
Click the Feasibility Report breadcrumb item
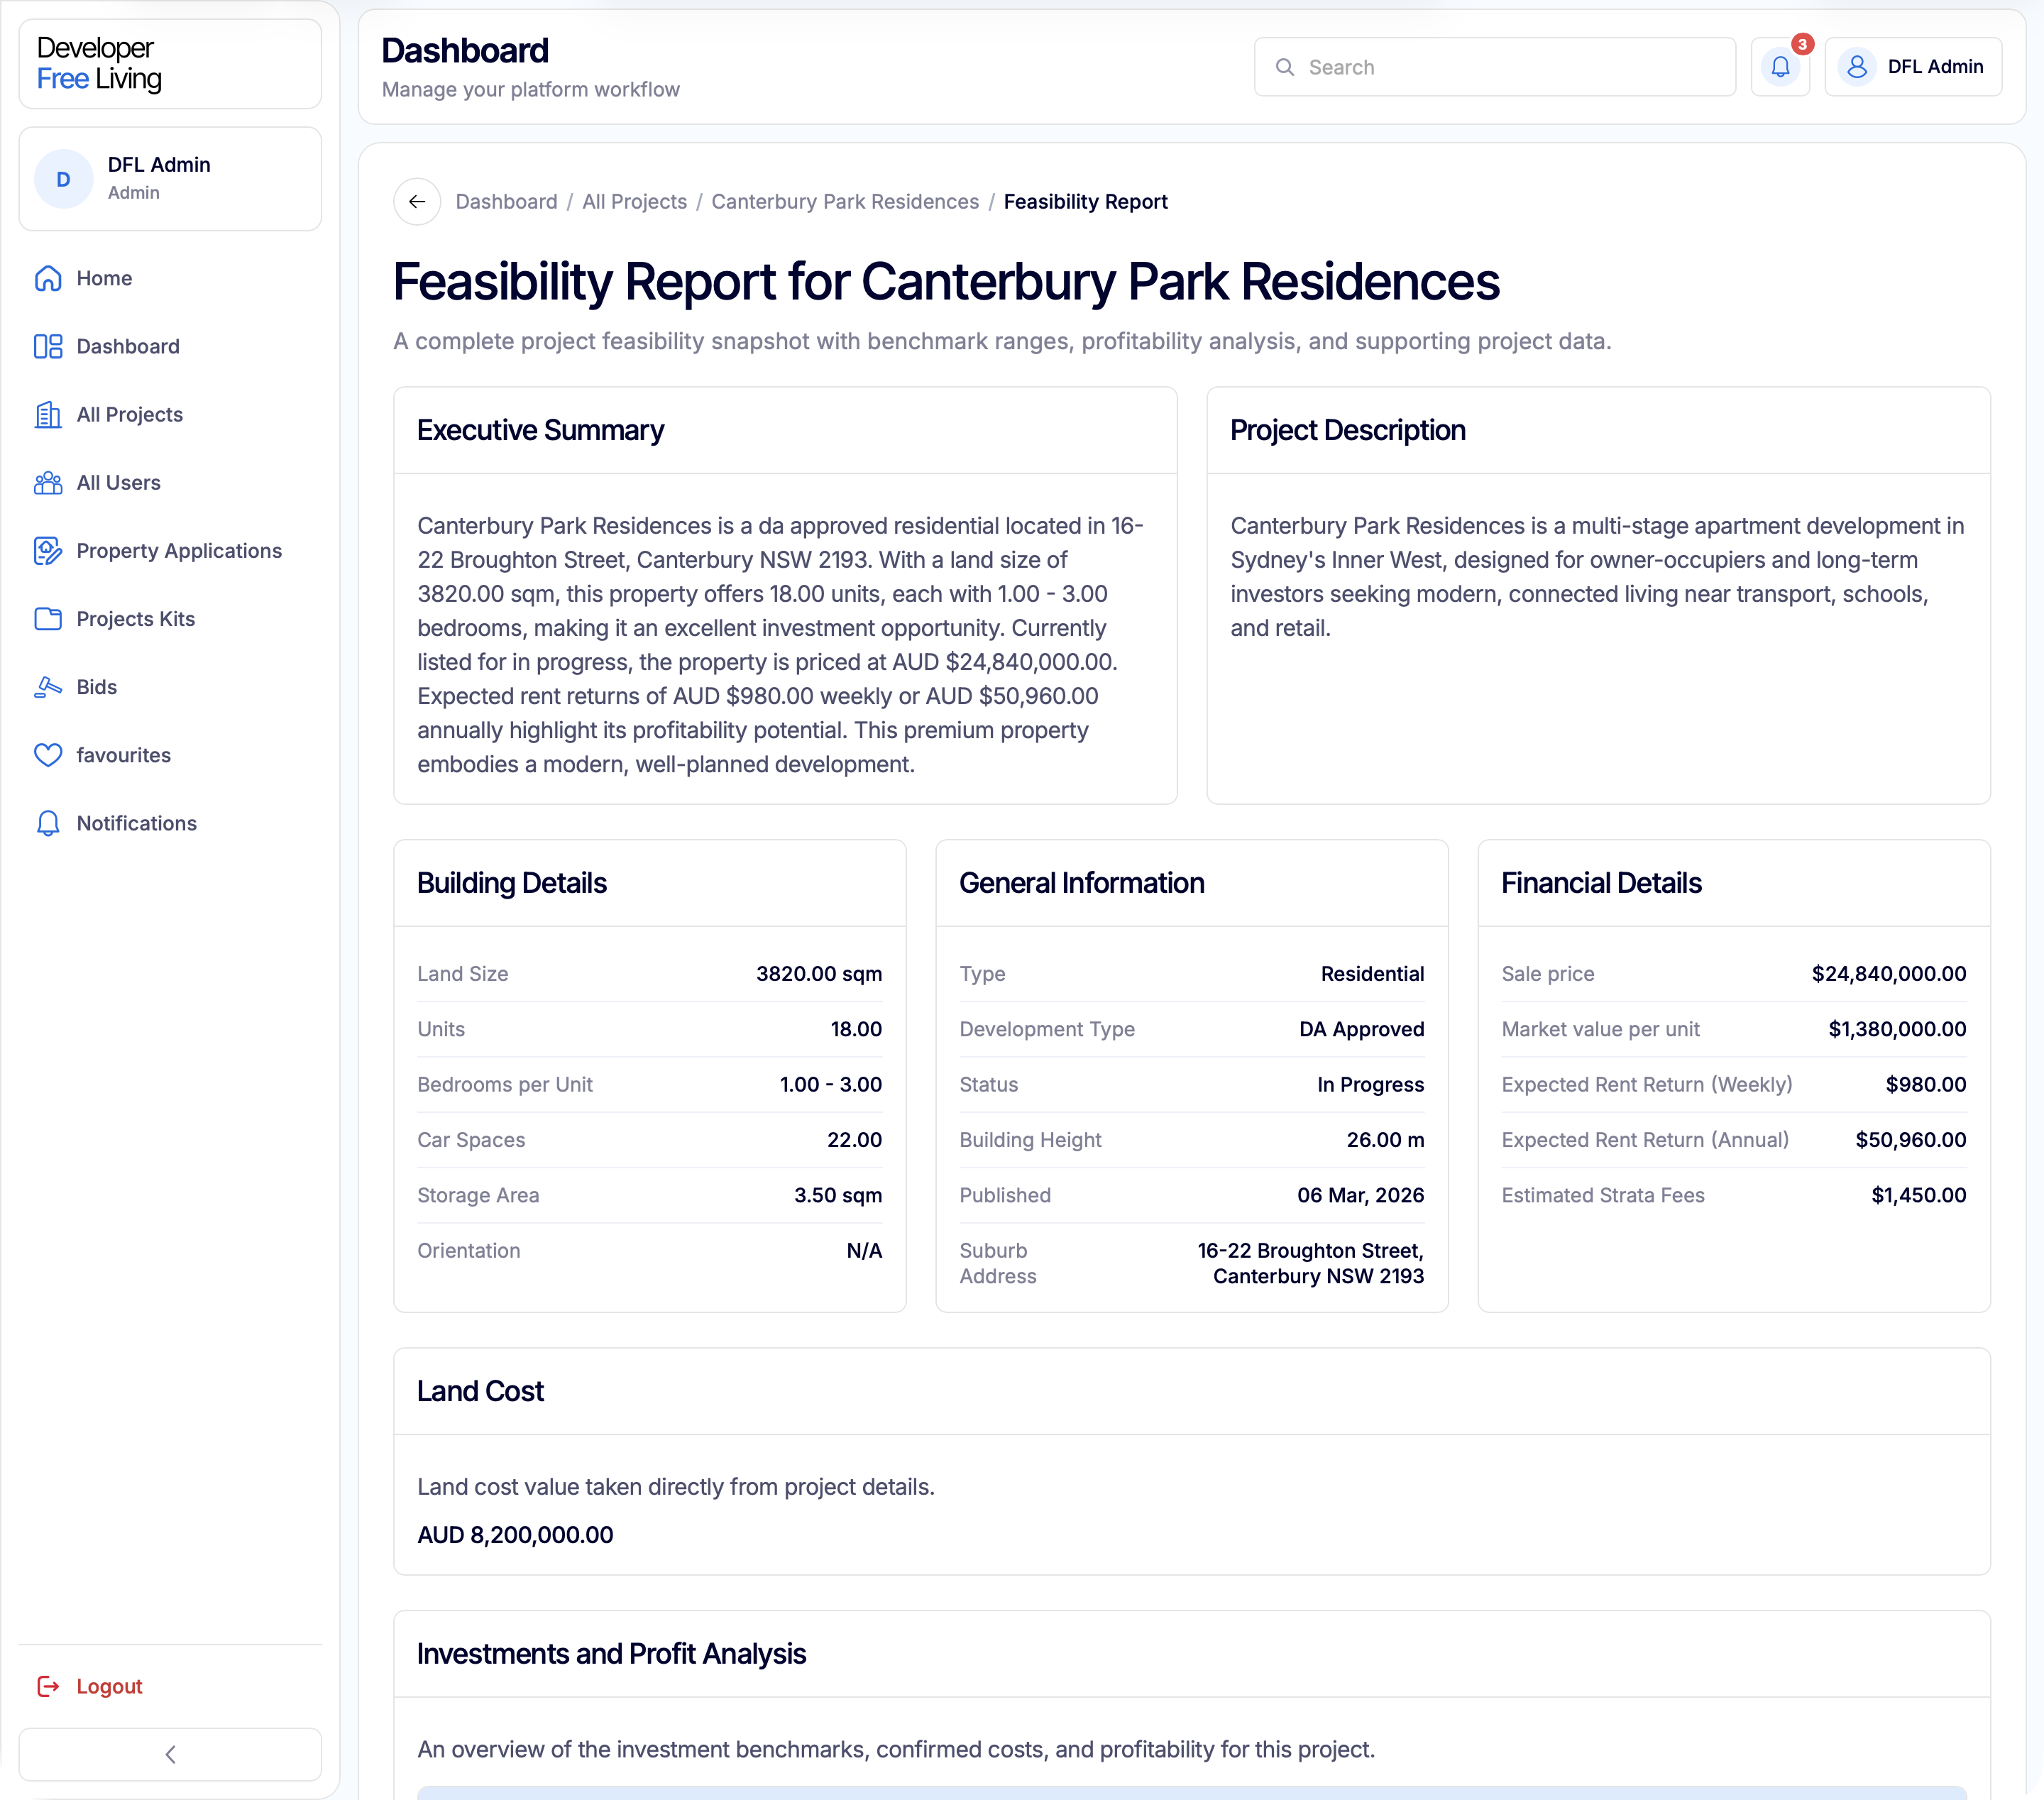point(1085,202)
